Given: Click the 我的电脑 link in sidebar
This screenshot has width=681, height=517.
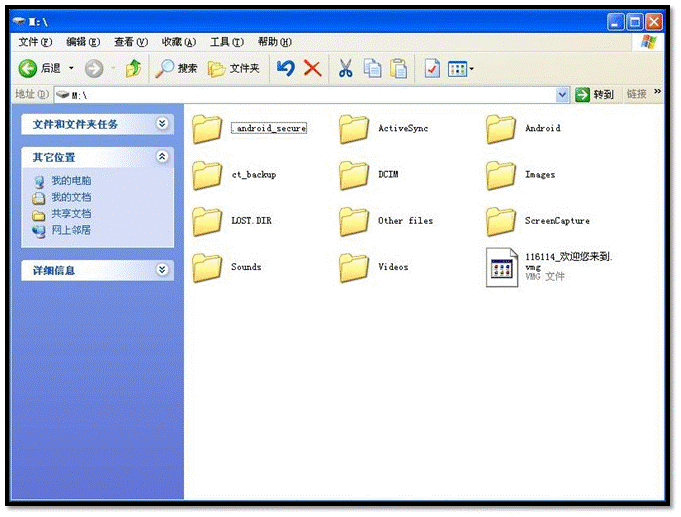Looking at the screenshot, I should pos(70,181).
